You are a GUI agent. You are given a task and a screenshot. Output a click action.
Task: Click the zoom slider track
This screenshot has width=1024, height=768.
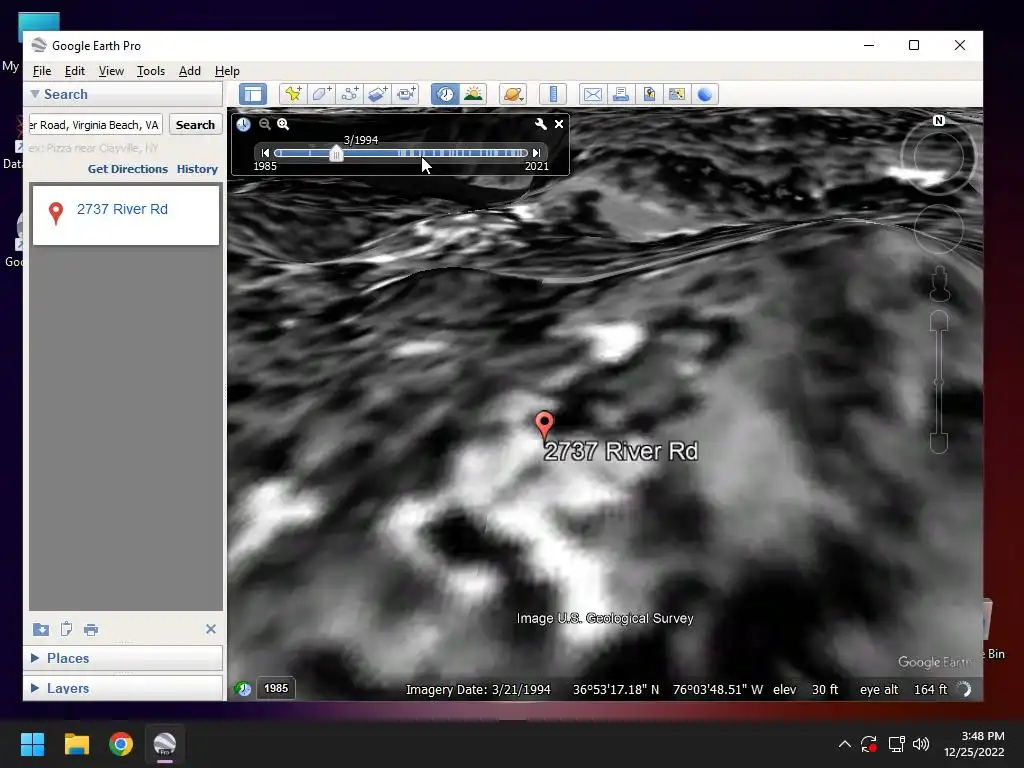938,381
